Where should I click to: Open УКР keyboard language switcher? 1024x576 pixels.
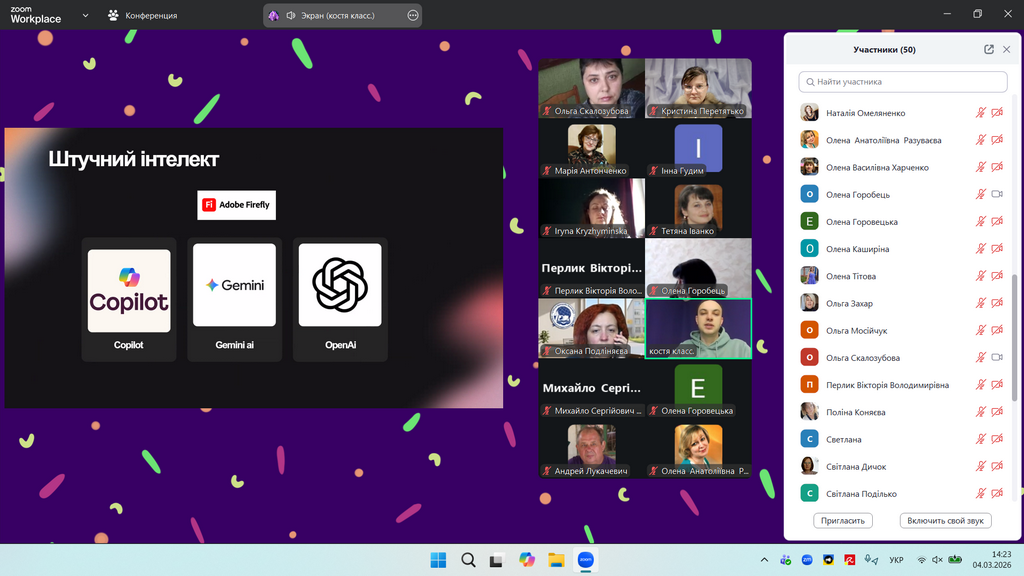tap(896, 560)
